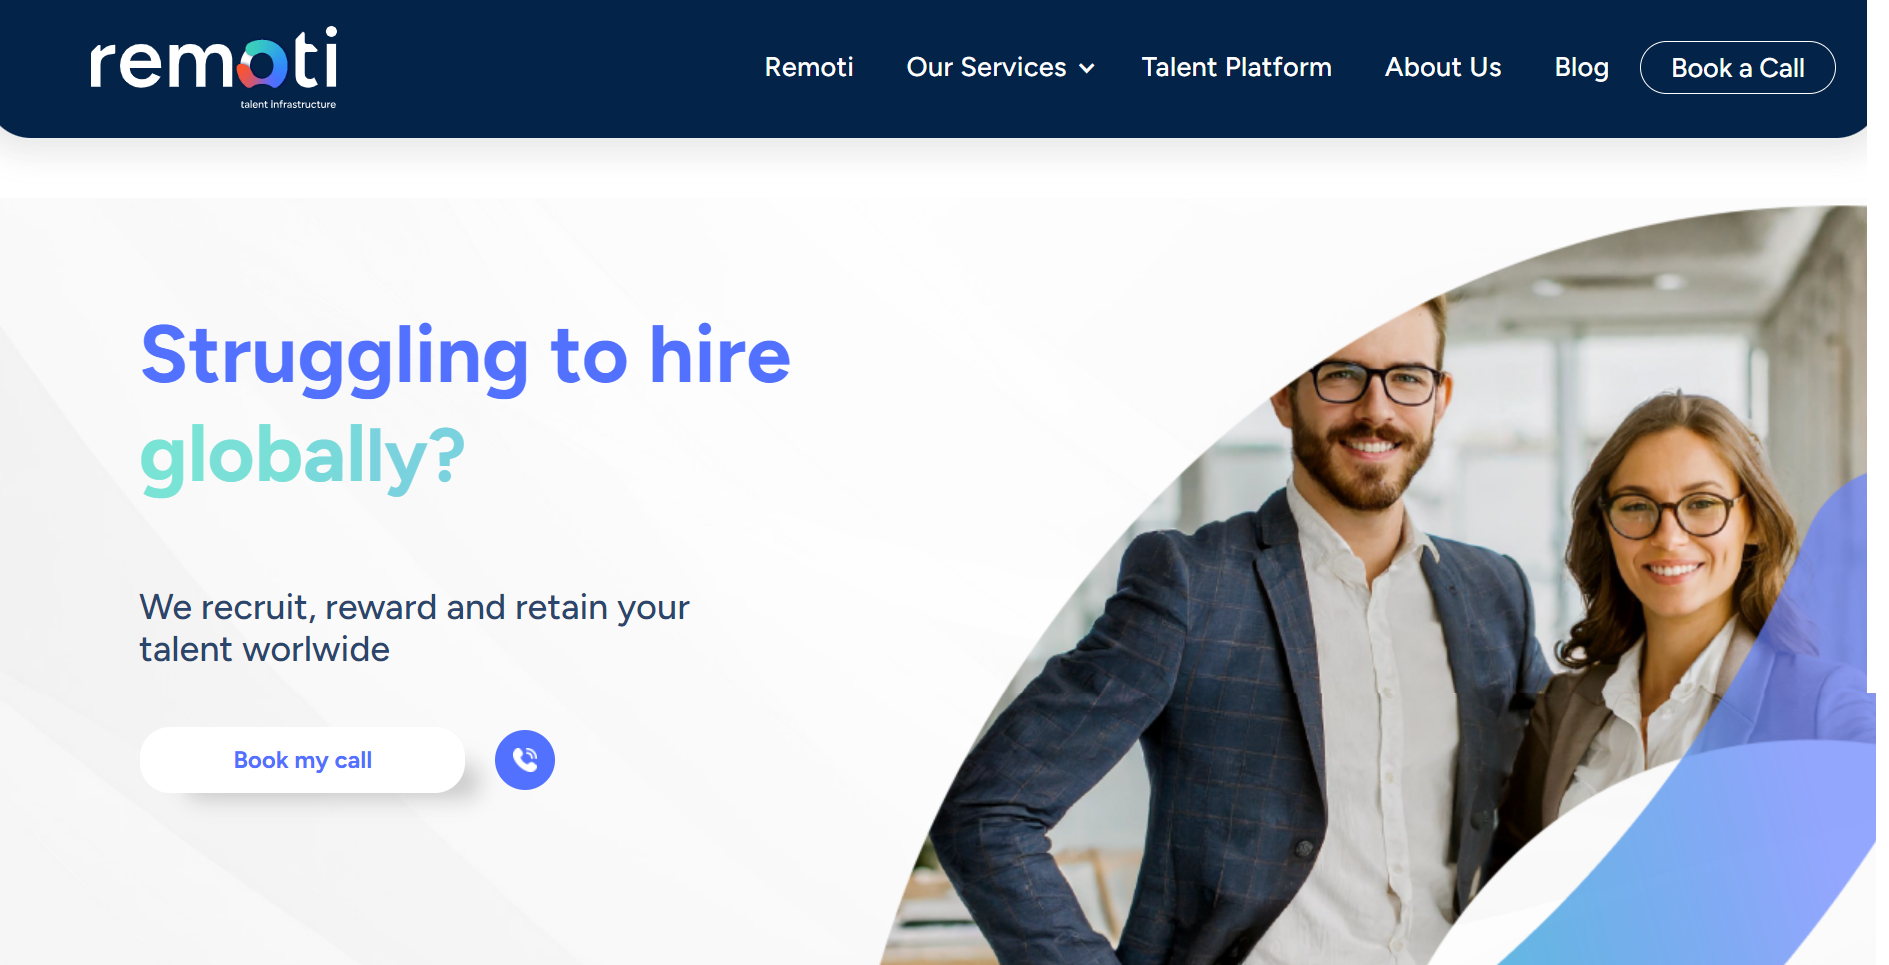Open the Blog link
The height and width of the screenshot is (965, 1889).
(1581, 67)
